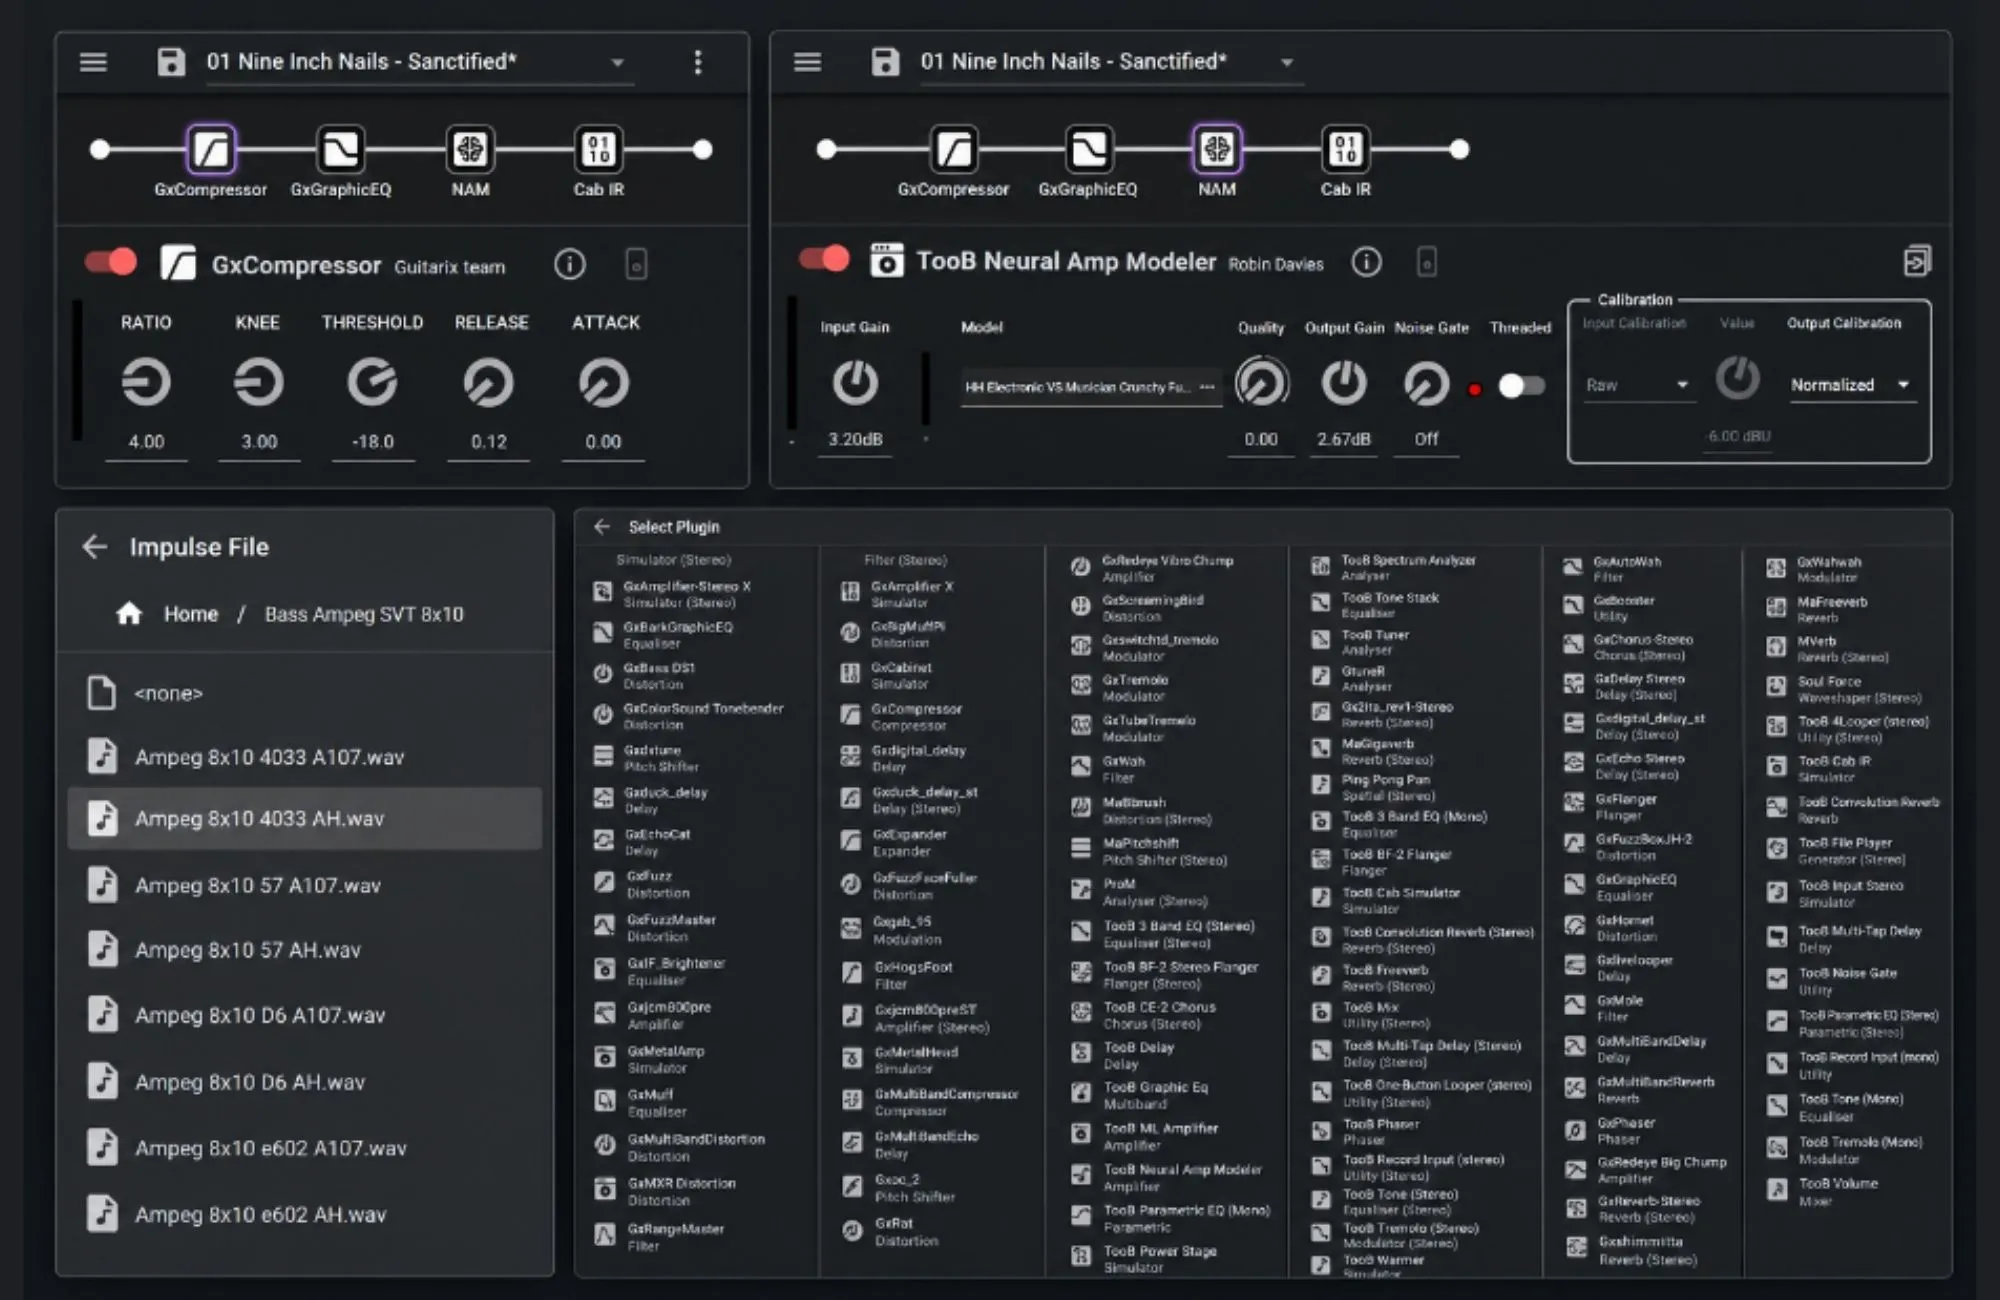2000x1300 pixels.
Task: Click the copy-window icon in NAM panel
Action: click(1917, 261)
